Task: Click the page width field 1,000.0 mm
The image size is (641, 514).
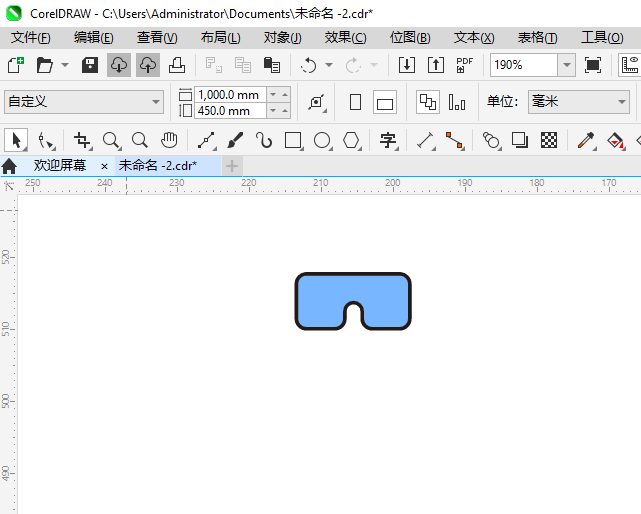Action: (x=231, y=95)
